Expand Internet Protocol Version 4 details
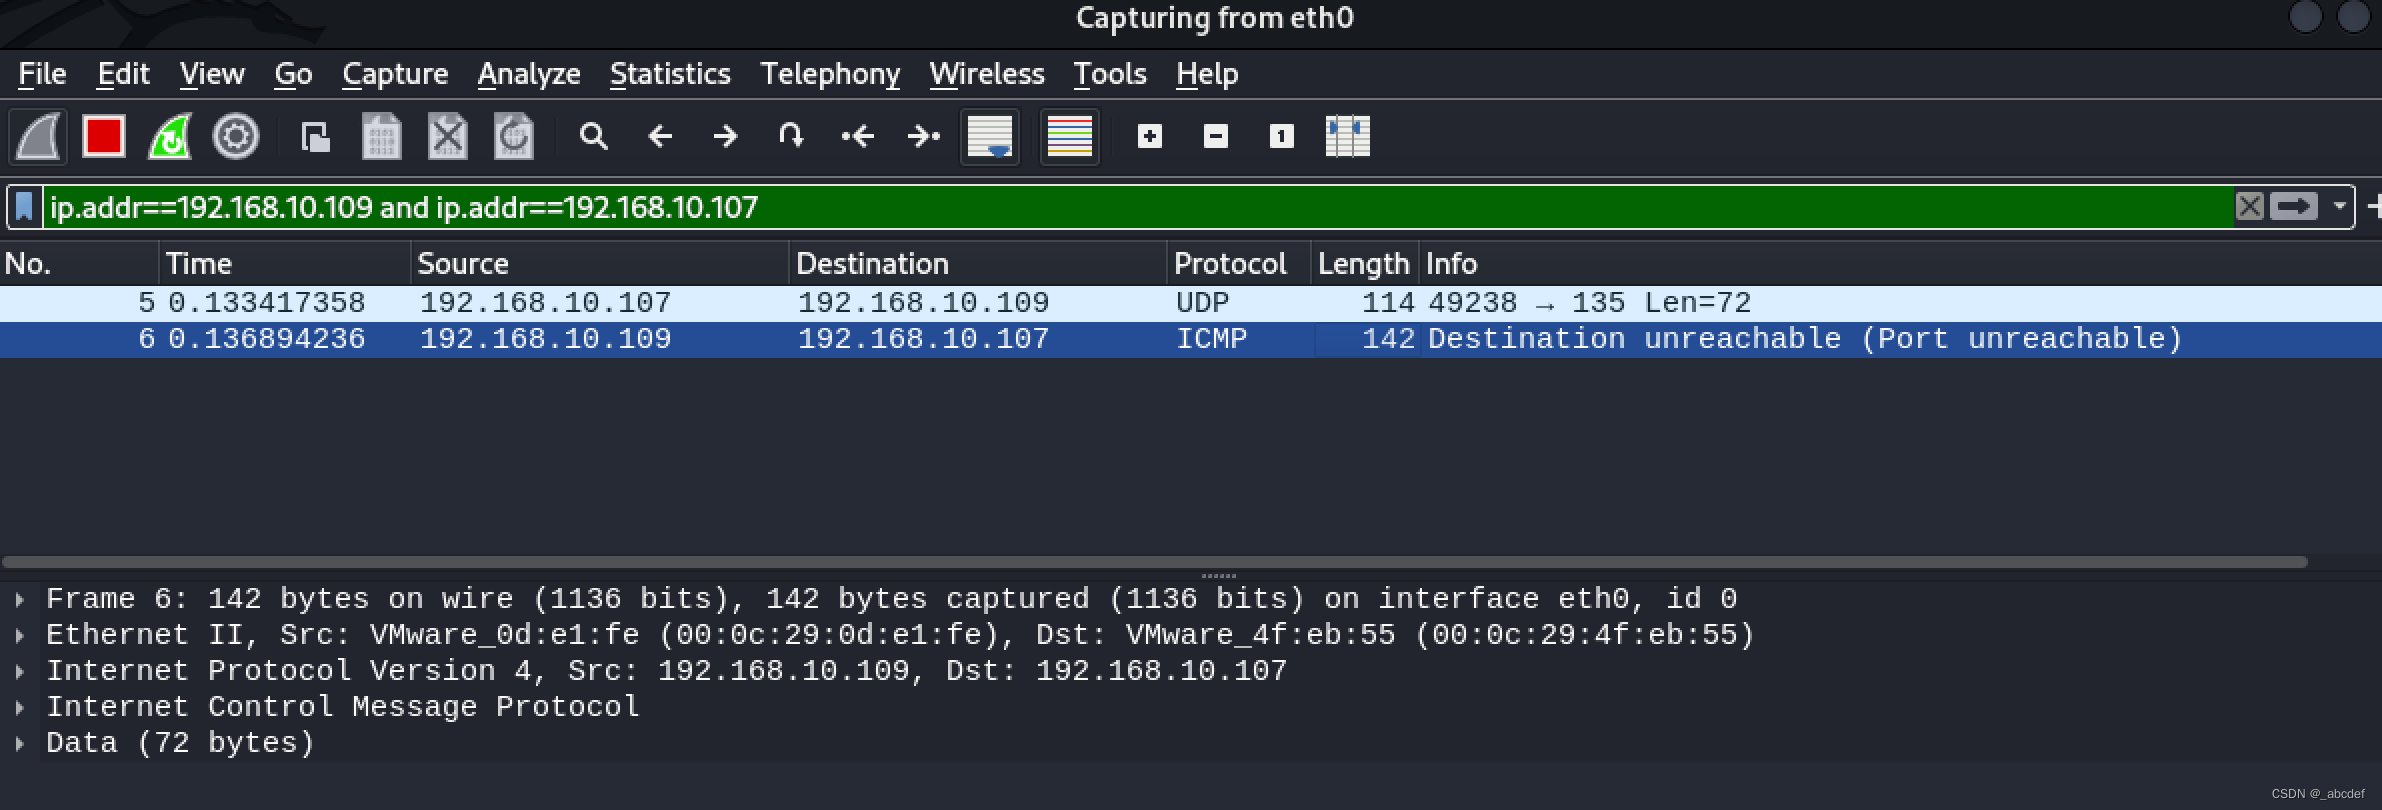The image size is (2382, 810). pyautogui.click(x=19, y=672)
